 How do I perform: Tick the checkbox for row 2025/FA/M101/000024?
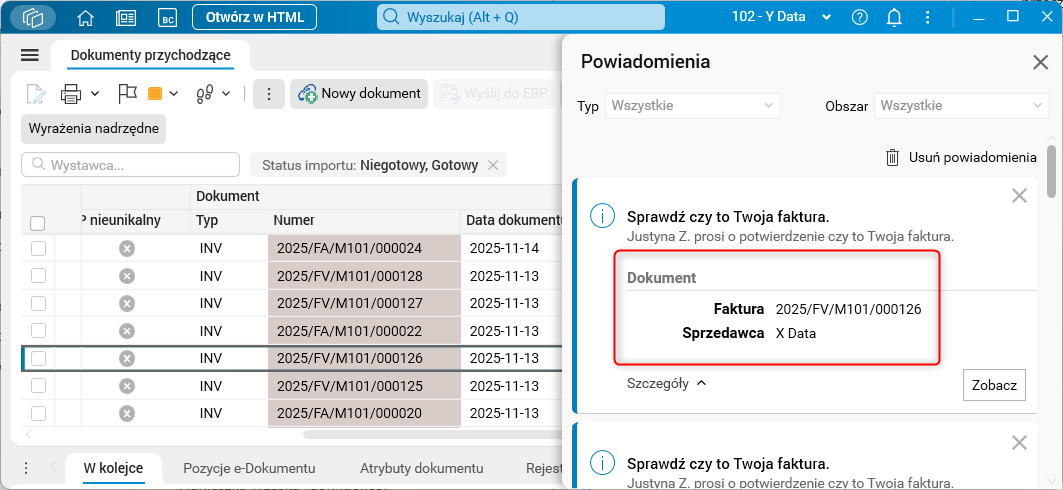tap(38, 248)
